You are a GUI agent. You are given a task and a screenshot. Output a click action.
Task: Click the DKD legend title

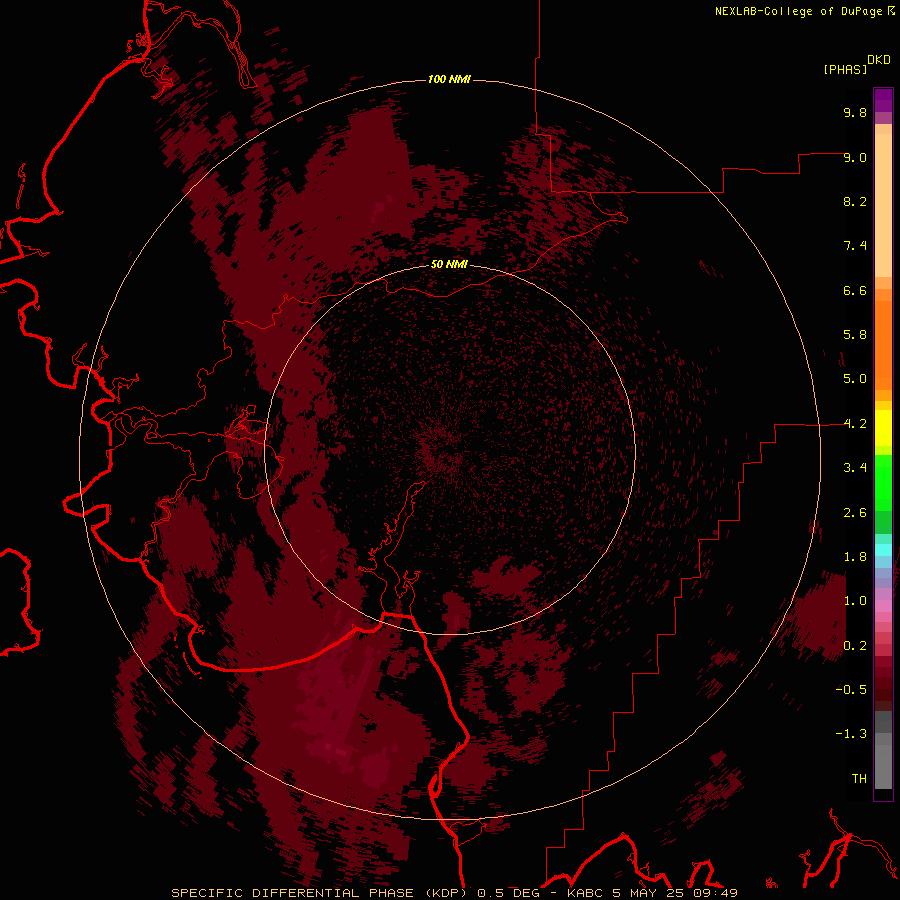tap(878, 60)
